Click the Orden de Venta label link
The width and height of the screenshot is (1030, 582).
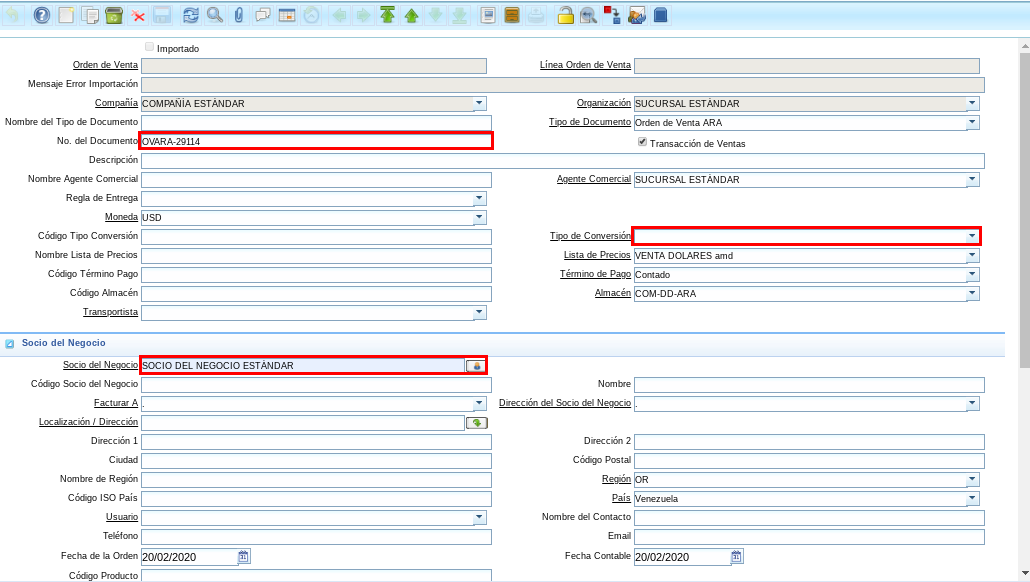[105, 65]
